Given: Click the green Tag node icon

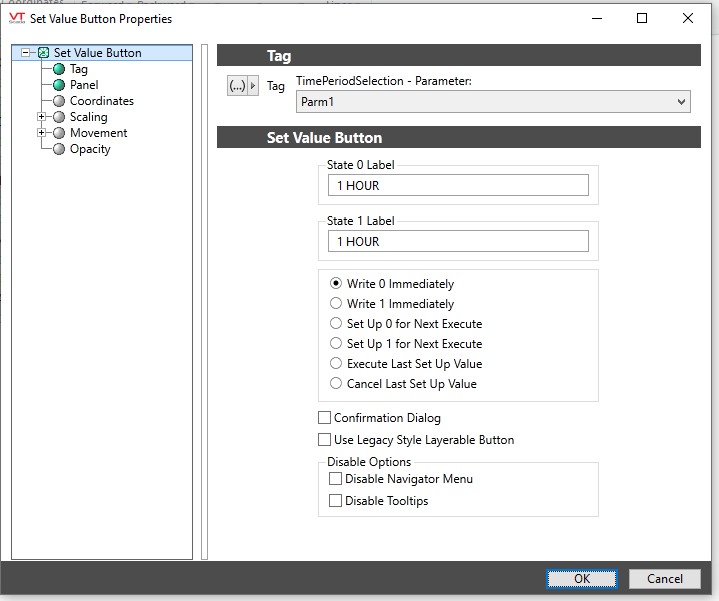Looking at the screenshot, I should (59, 69).
